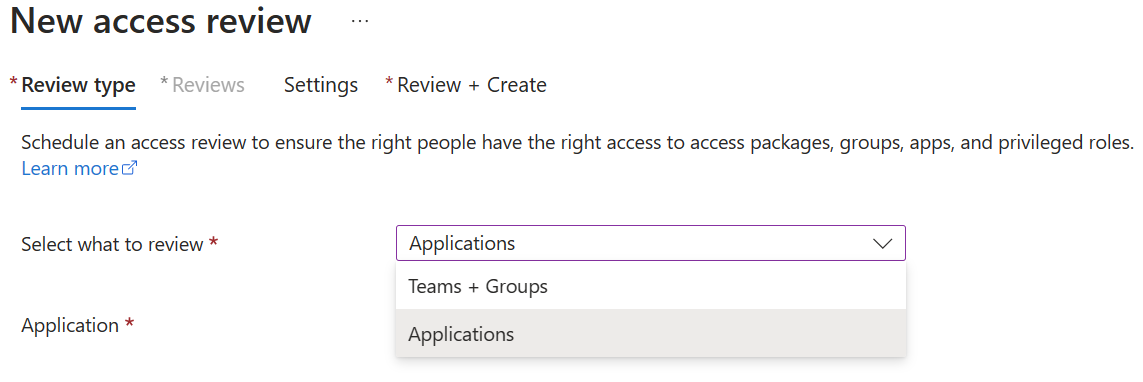Choose Applications from the dropdown list

coord(651,334)
